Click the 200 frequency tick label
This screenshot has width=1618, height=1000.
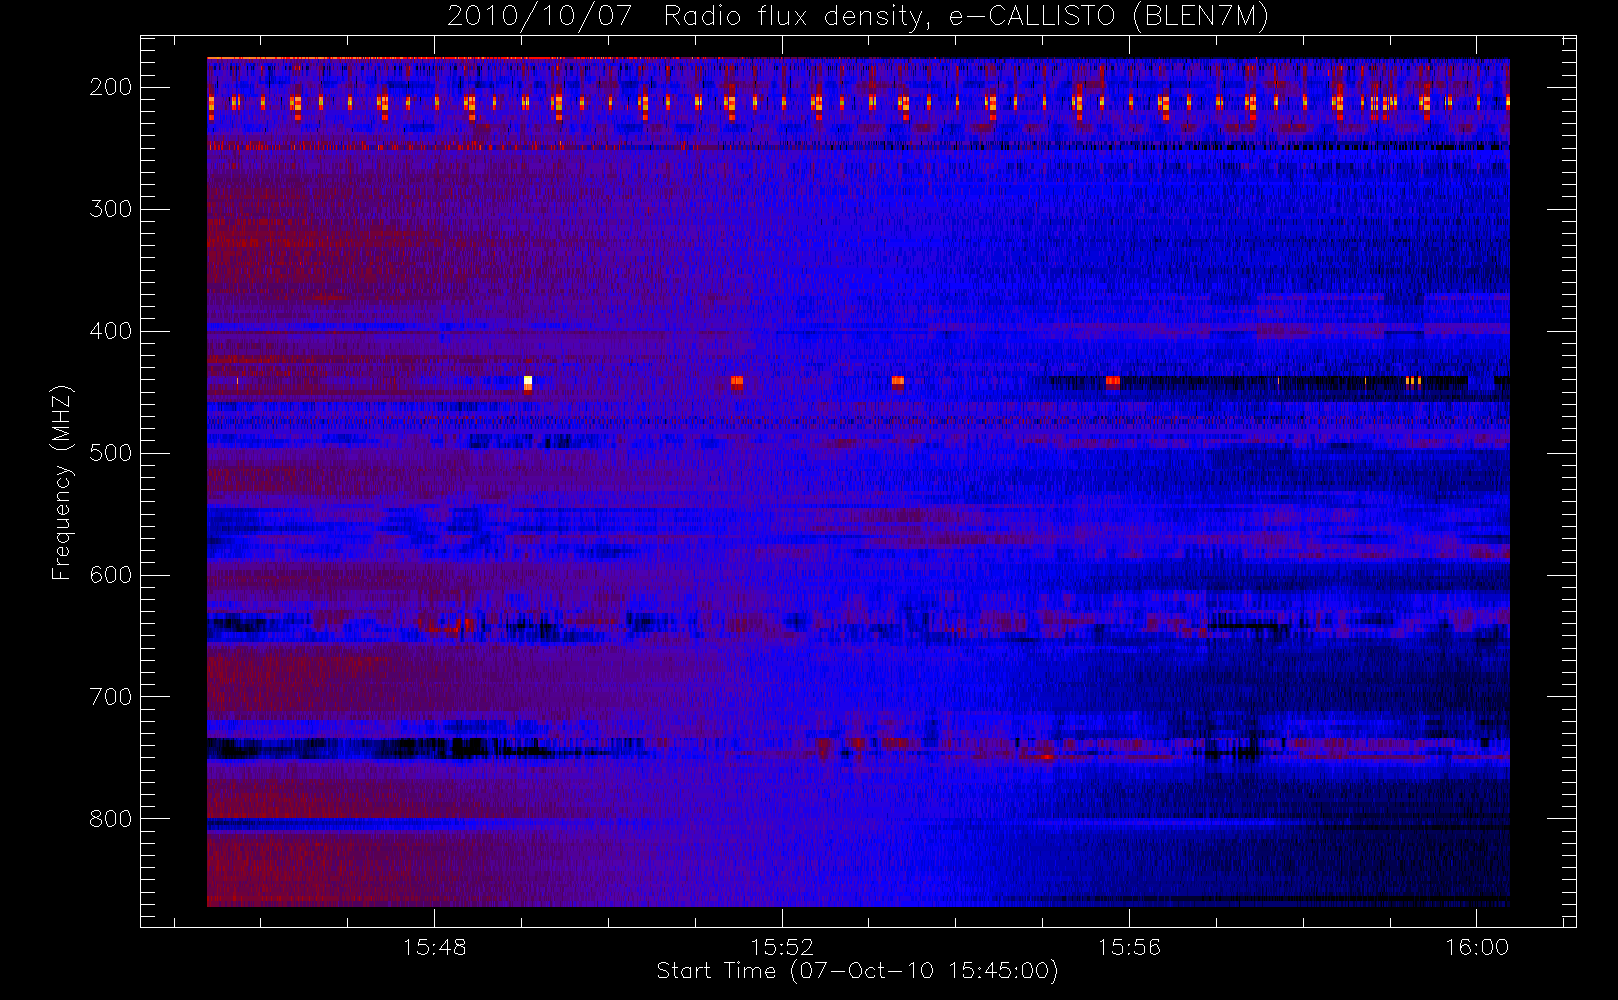111,87
